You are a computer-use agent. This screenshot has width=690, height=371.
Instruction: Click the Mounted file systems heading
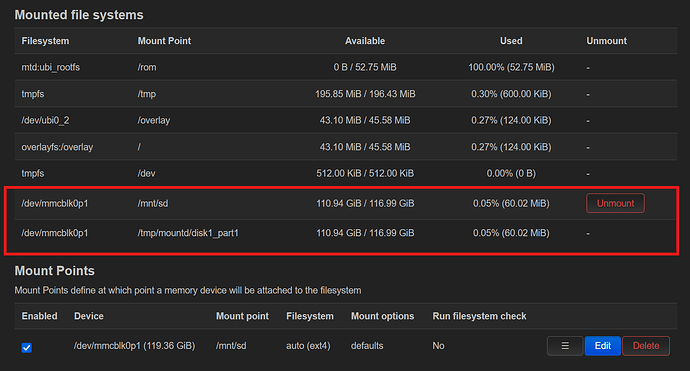(x=79, y=15)
